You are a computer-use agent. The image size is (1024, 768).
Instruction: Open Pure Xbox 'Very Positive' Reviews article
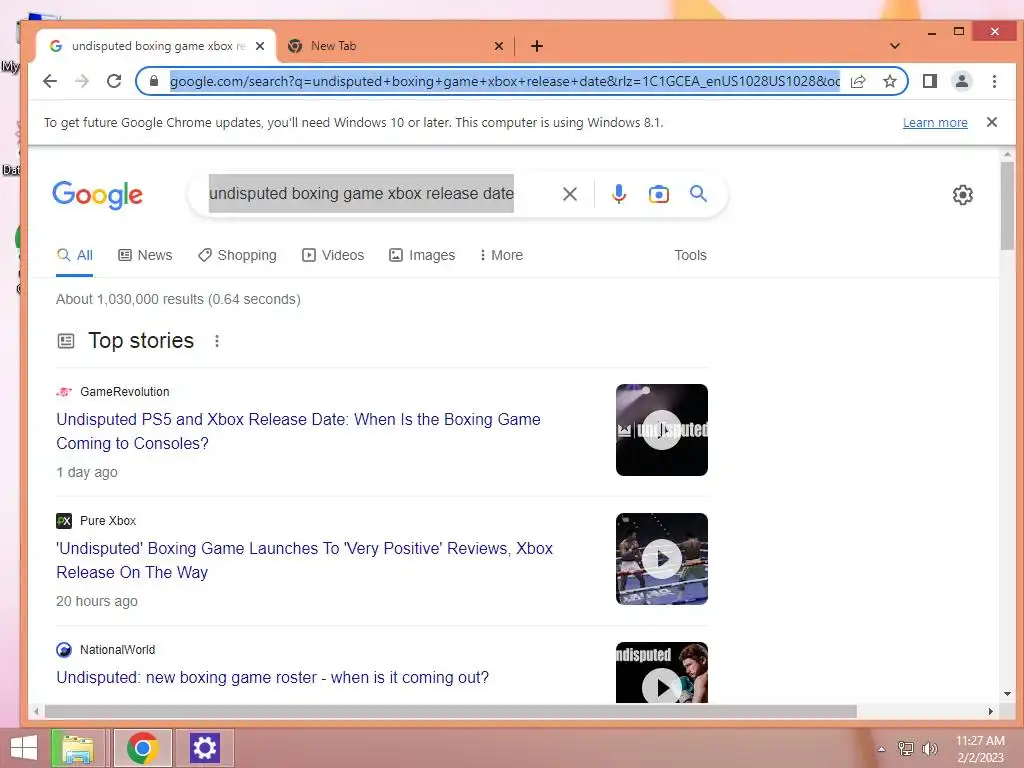(x=304, y=560)
